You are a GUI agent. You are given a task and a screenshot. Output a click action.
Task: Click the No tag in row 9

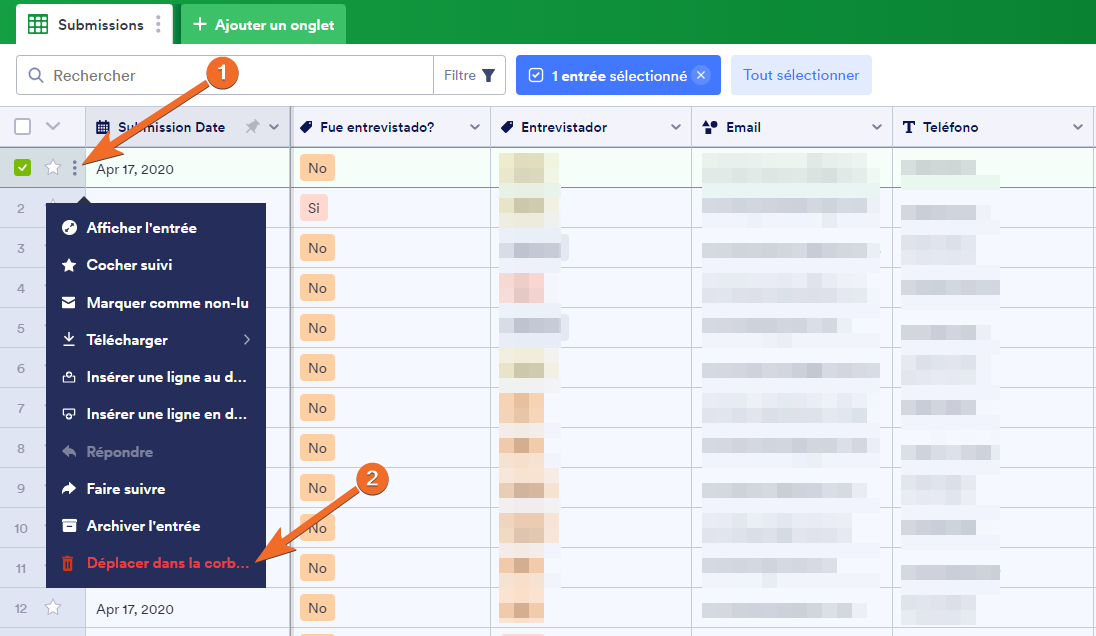pos(317,488)
